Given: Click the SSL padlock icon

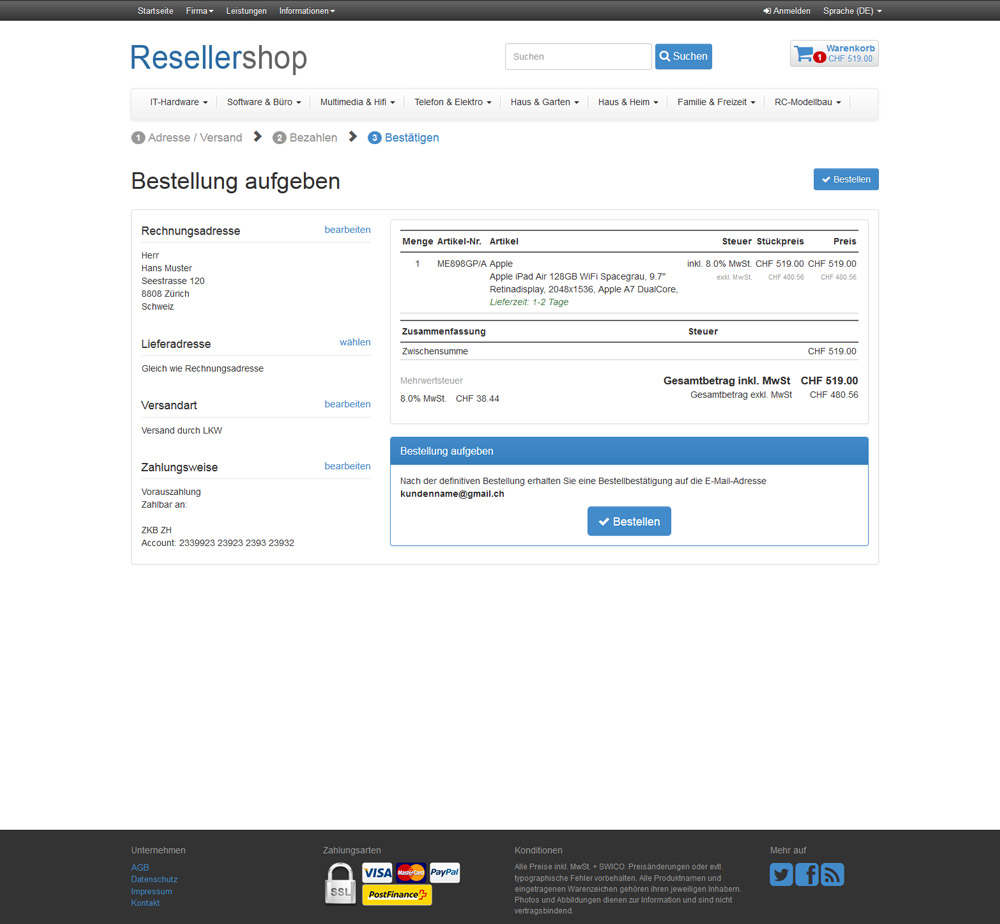Looking at the screenshot, I should pos(340,885).
